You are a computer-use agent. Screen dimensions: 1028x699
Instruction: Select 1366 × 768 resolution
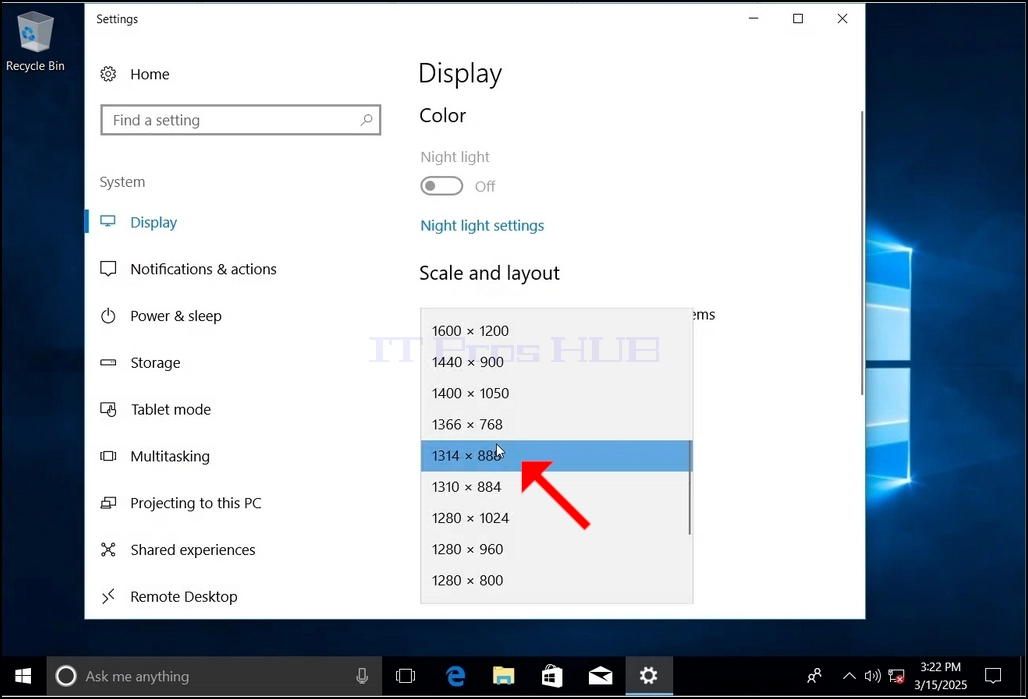556,424
